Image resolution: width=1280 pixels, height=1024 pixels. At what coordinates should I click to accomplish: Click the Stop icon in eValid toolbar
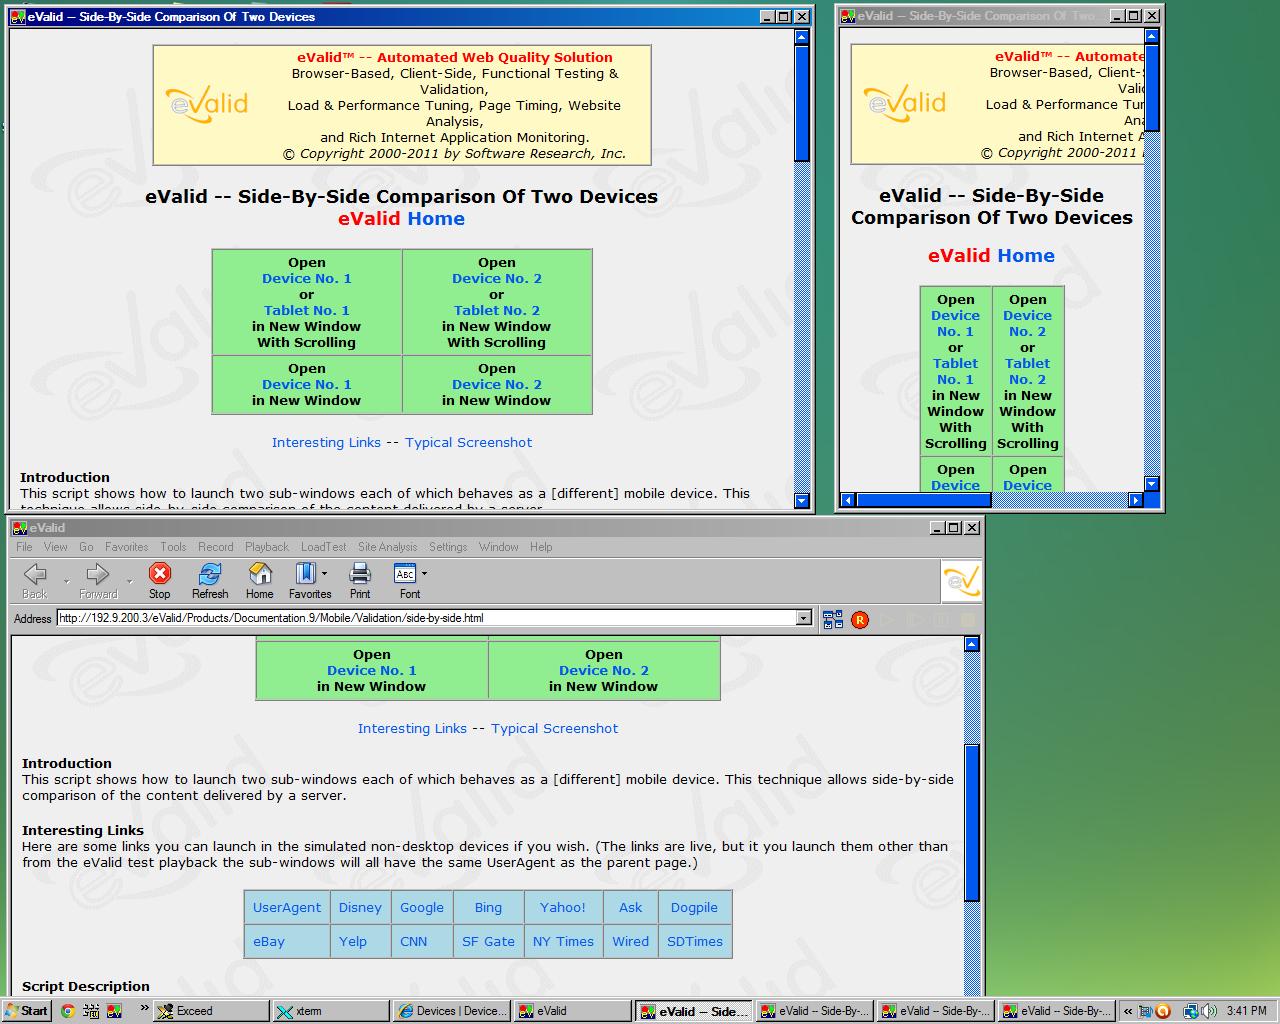coord(159,574)
